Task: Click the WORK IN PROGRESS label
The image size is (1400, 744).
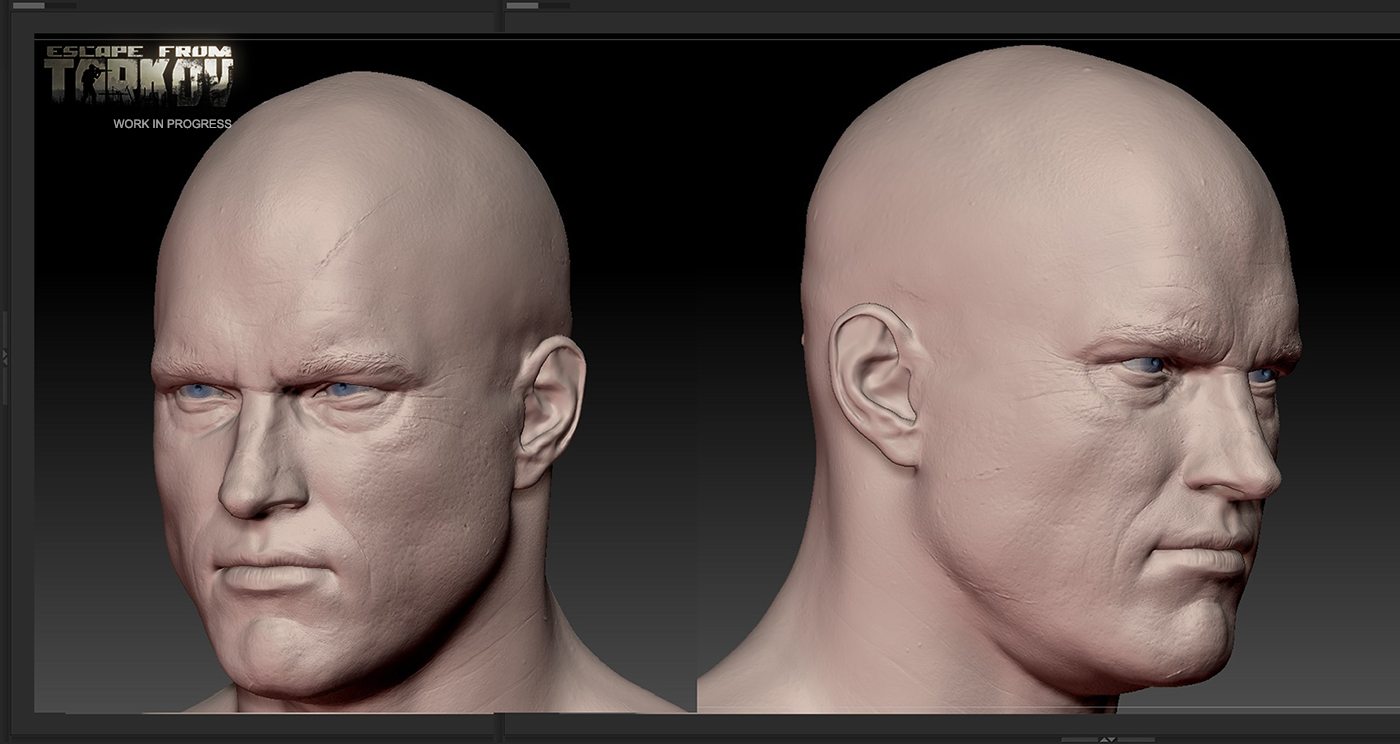Action: click(172, 124)
